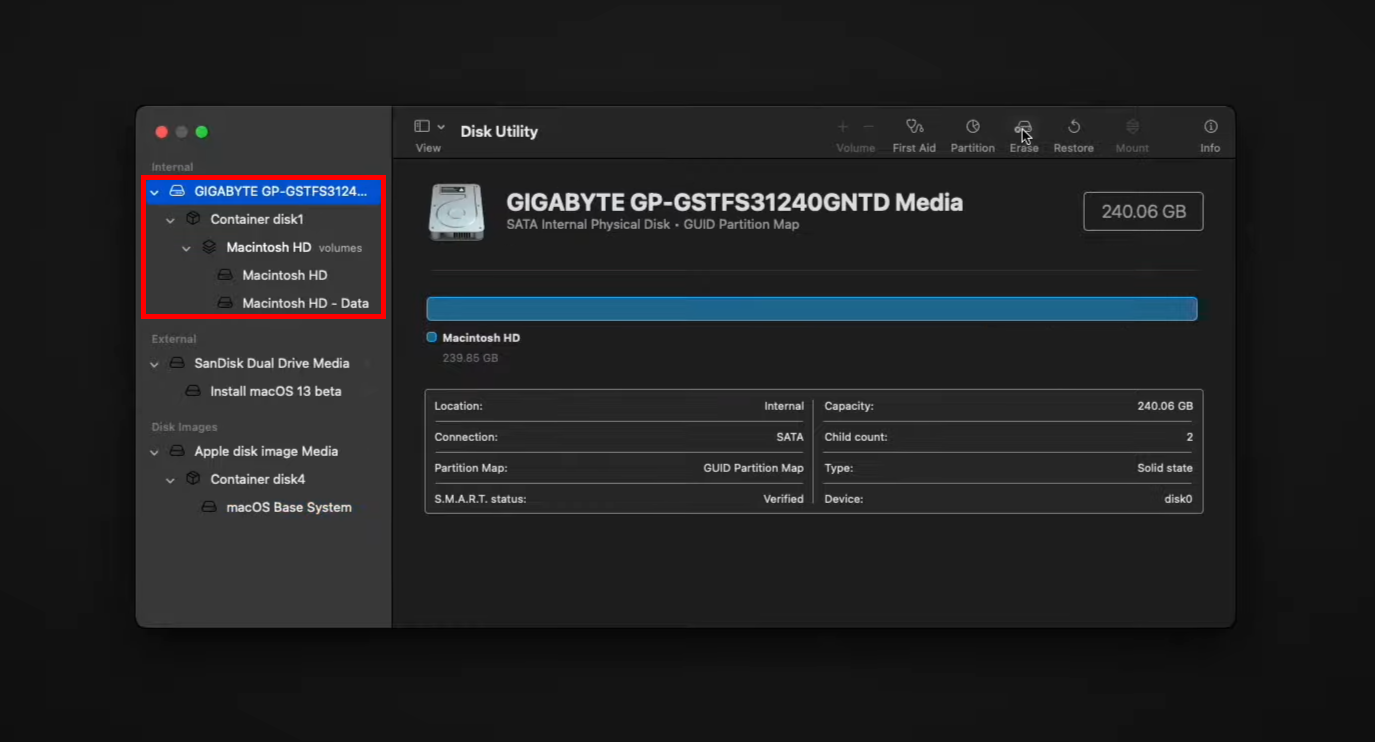This screenshot has height=742, width=1375.
Task: Select the Apple disk image Media entry
Action: [x=267, y=451]
